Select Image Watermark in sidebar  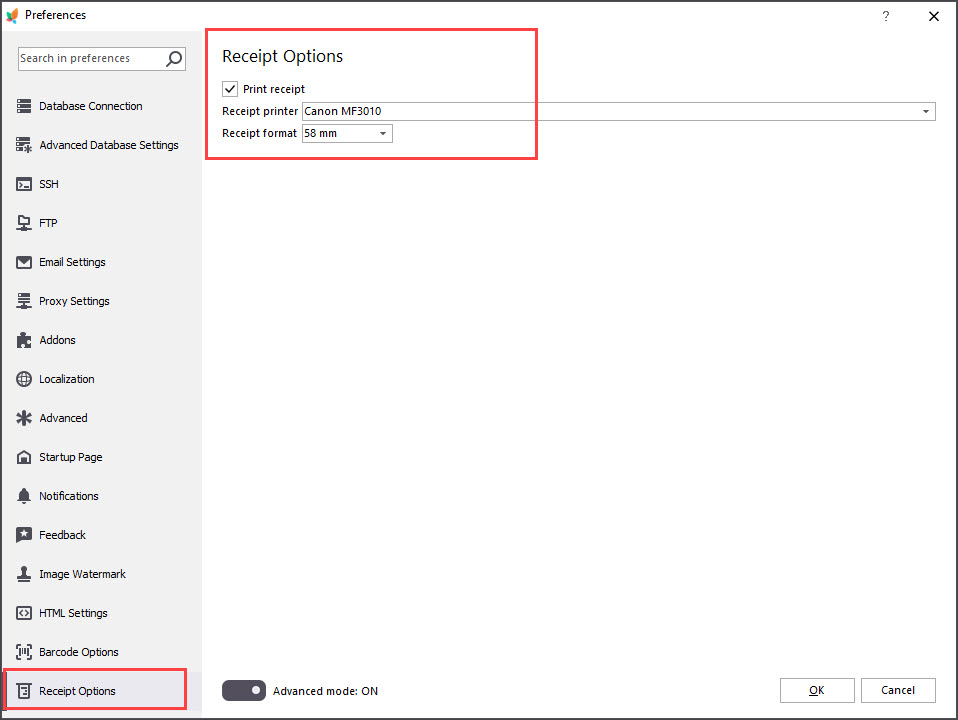point(82,574)
